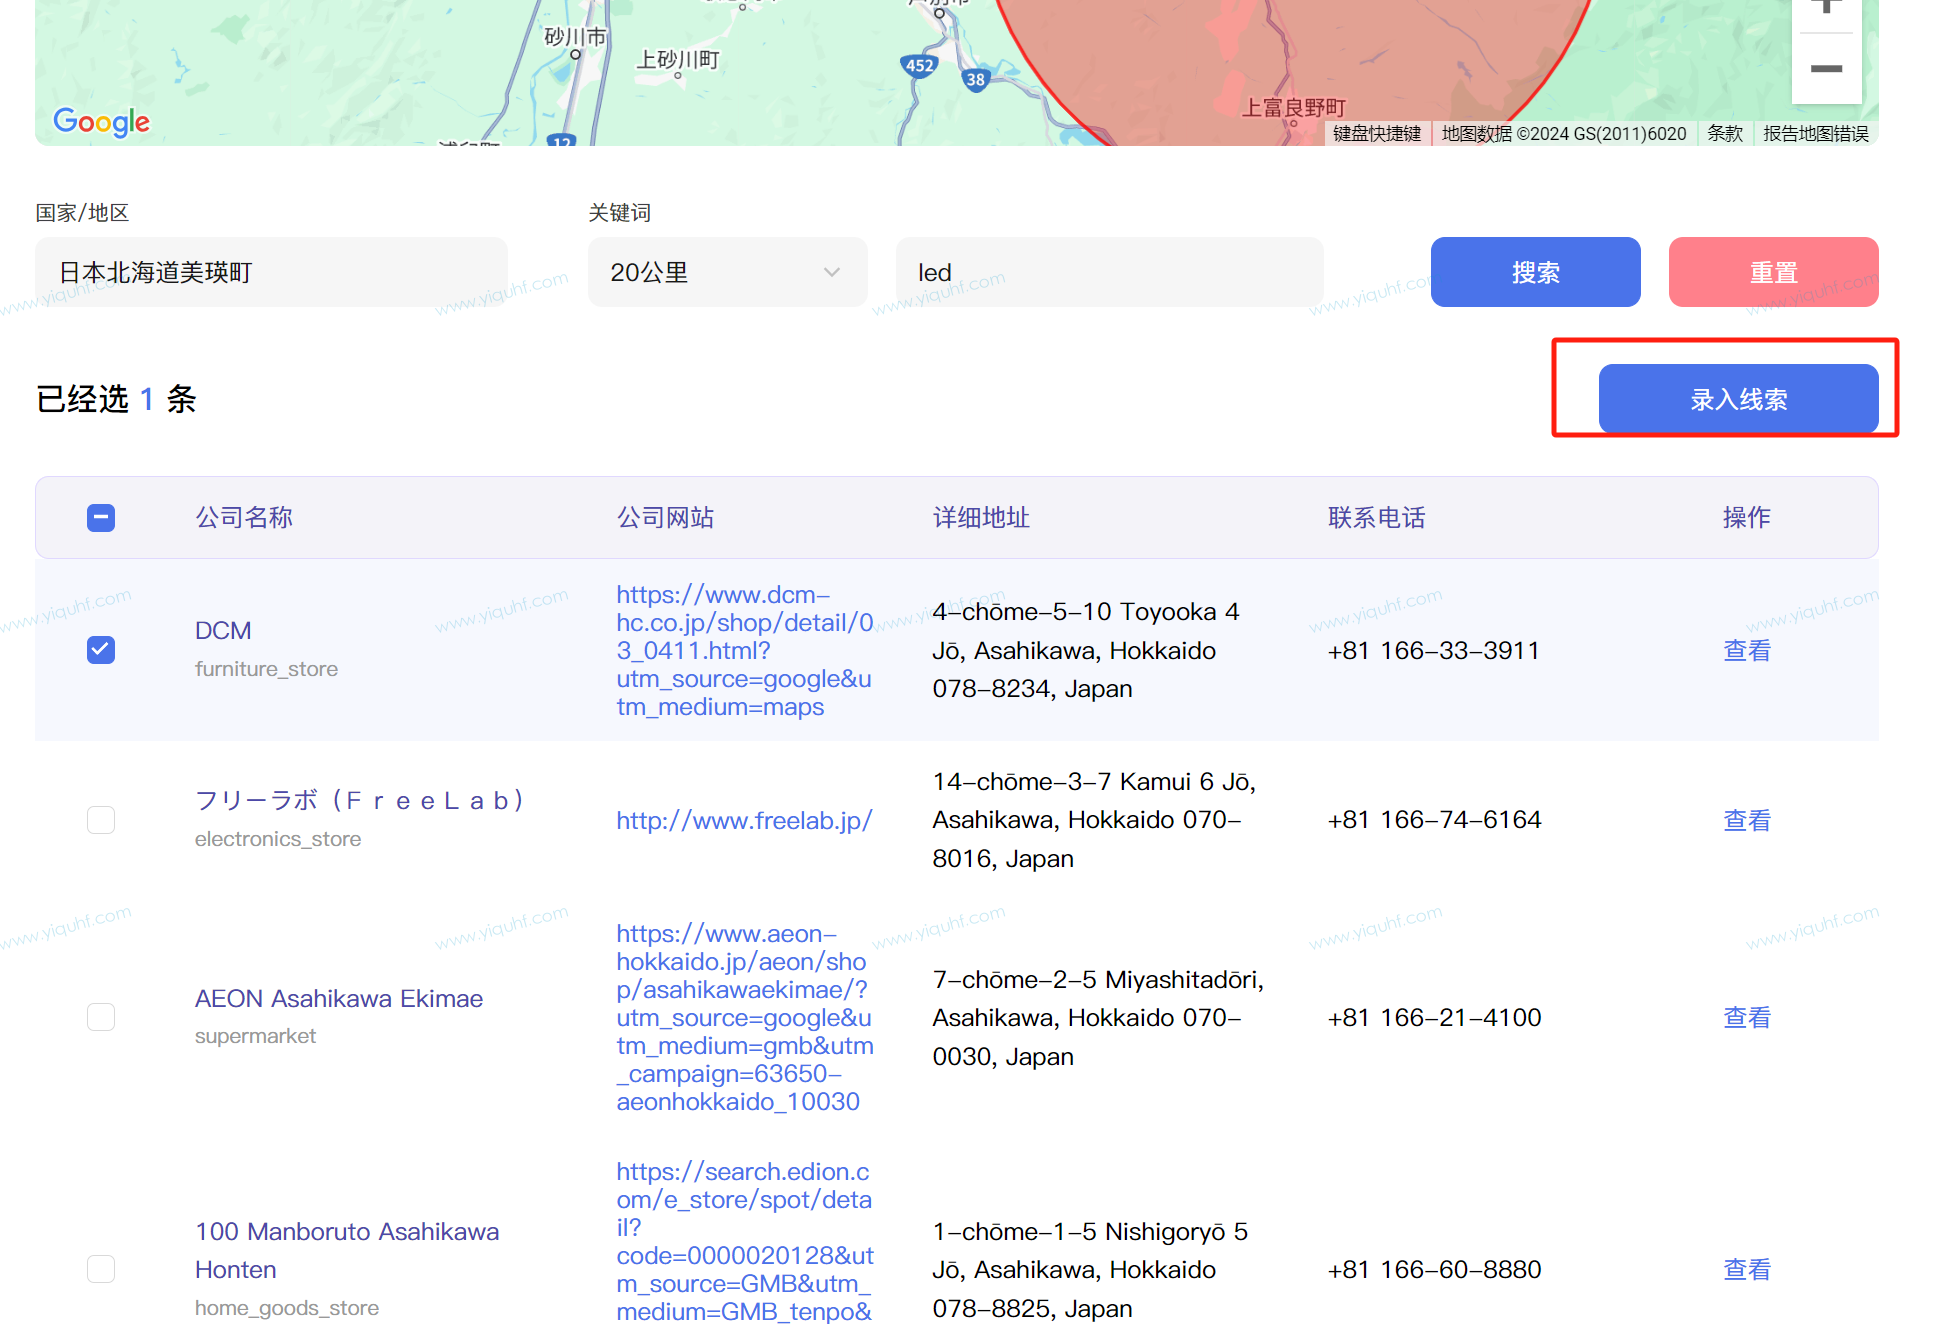Zoom out the map with minus button

[x=1826, y=69]
